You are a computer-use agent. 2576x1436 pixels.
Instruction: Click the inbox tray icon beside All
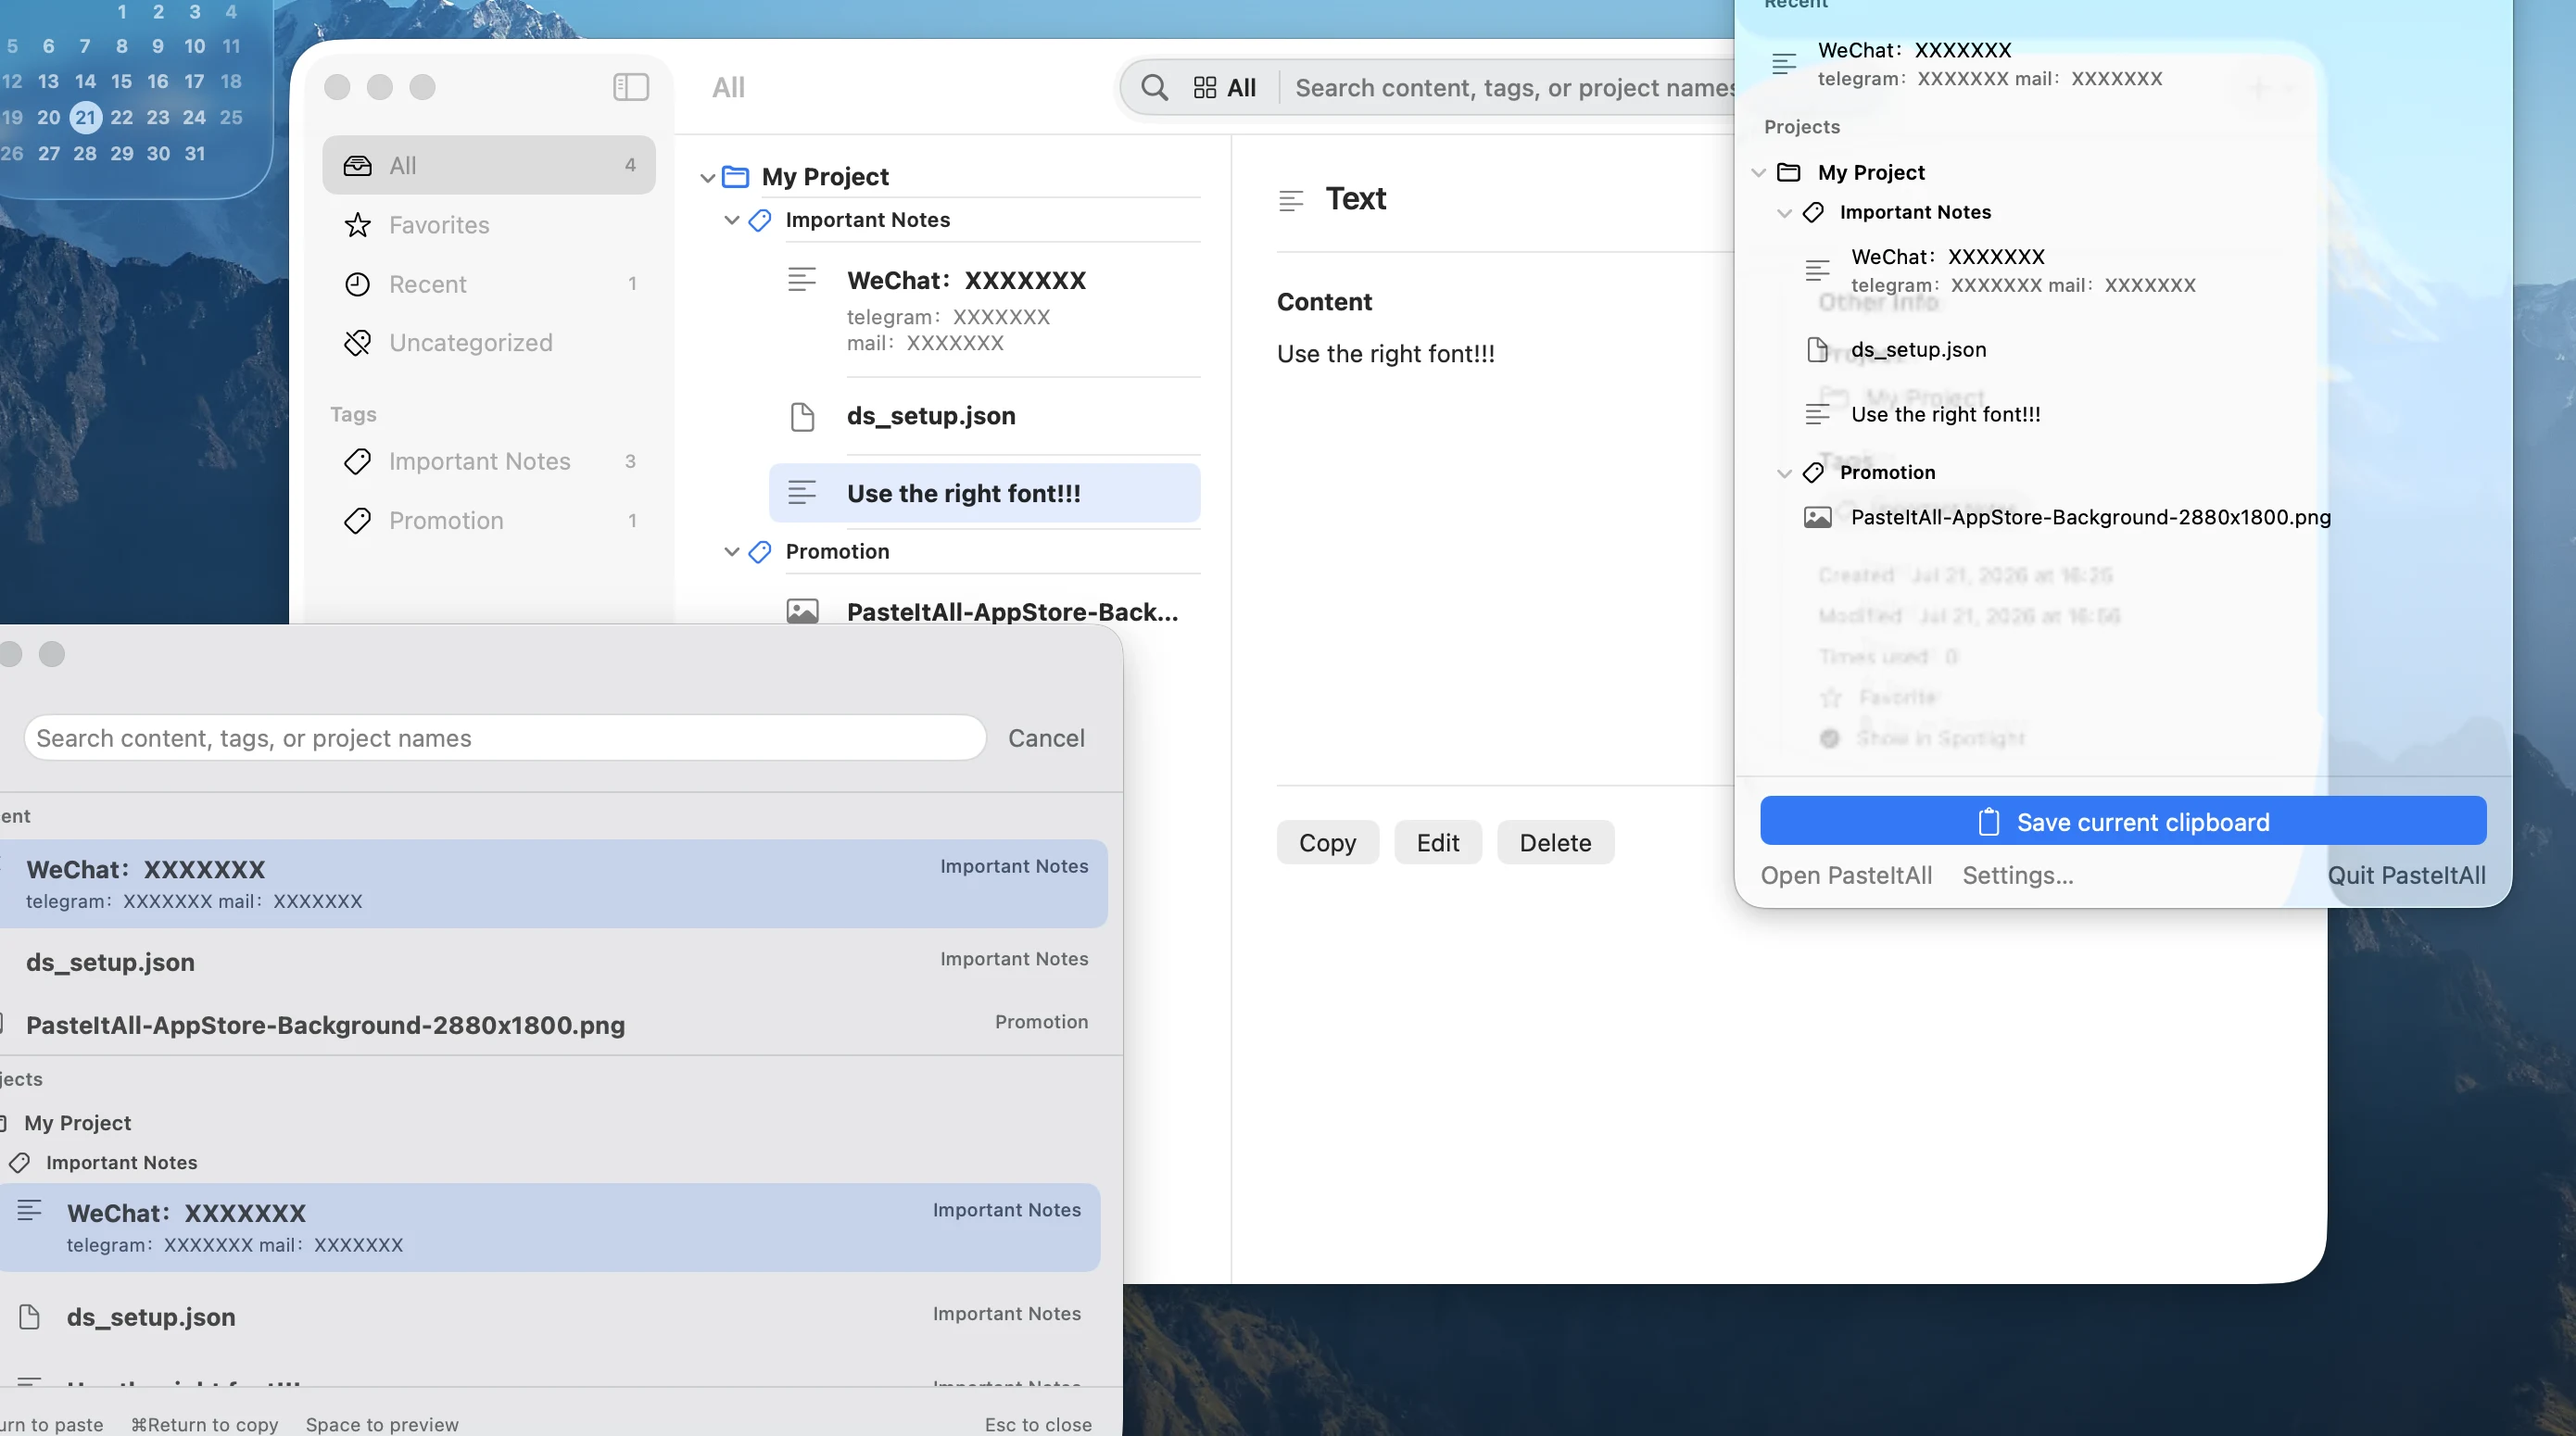pyautogui.click(x=357, y=165)
